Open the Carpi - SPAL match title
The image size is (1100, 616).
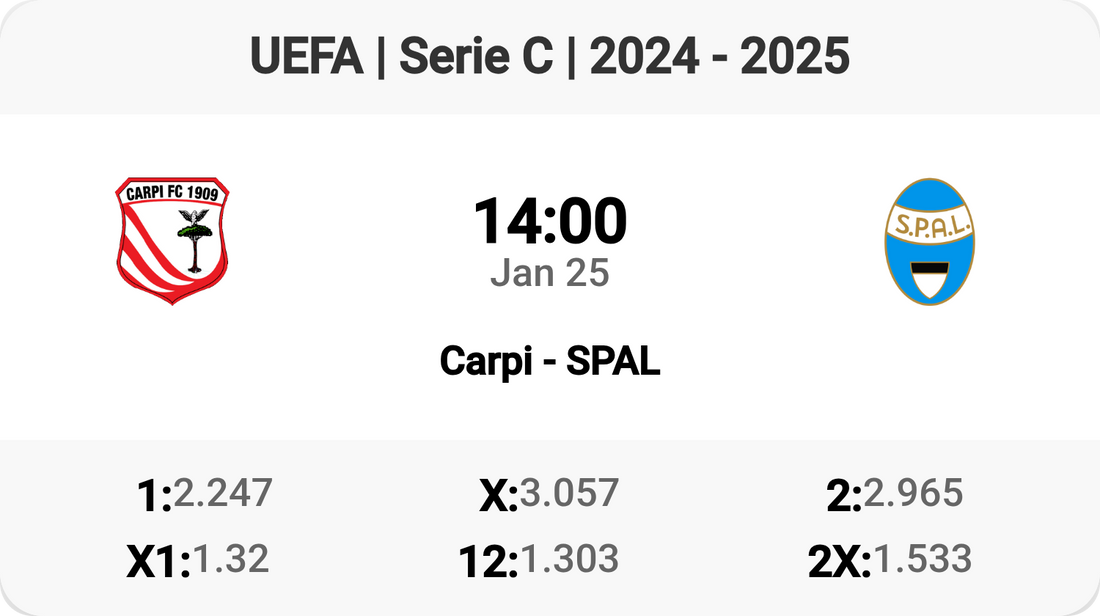click(x=550, y=362)
